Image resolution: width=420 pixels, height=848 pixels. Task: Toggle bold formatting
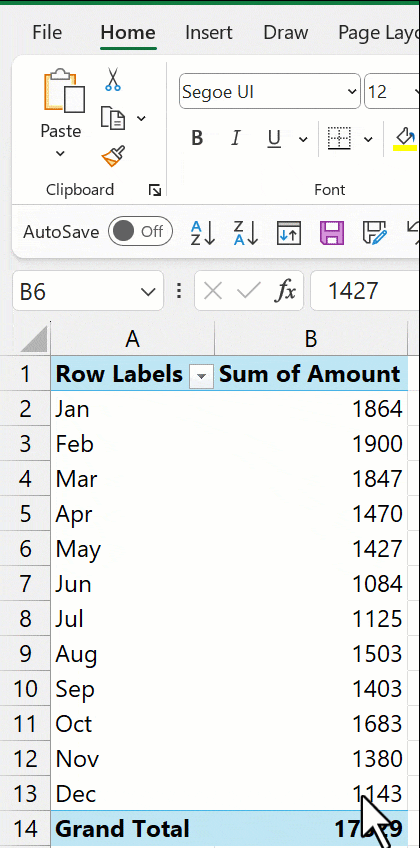click(x=197, y=139)
